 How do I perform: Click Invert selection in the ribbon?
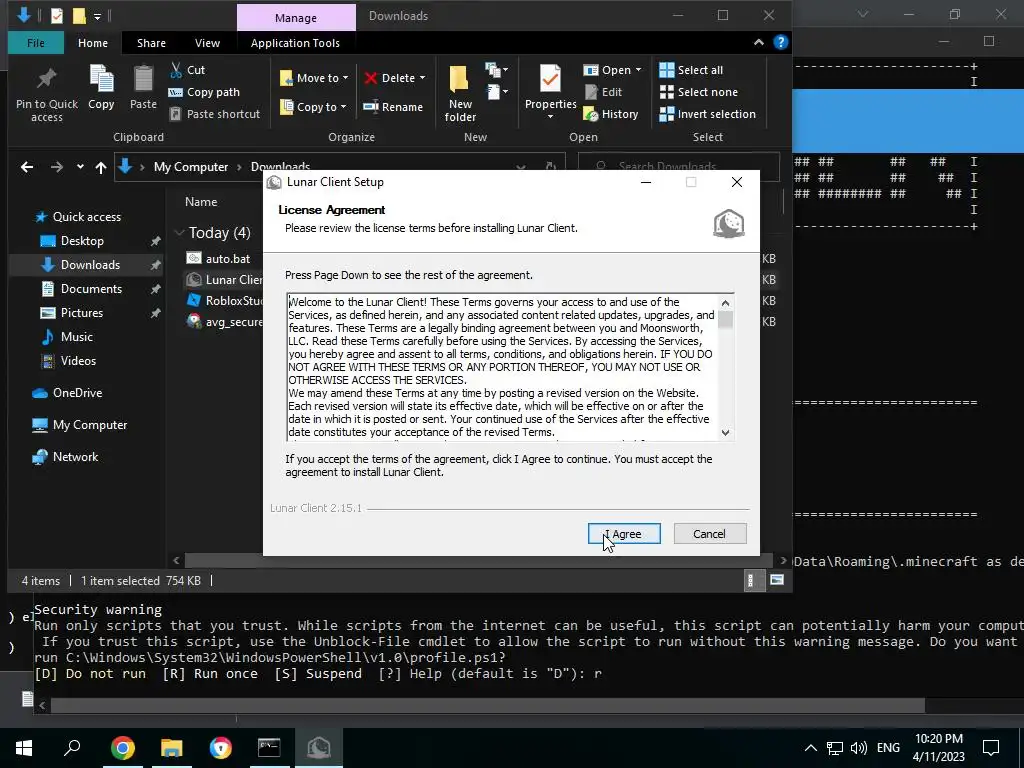[x=707, y=114]
